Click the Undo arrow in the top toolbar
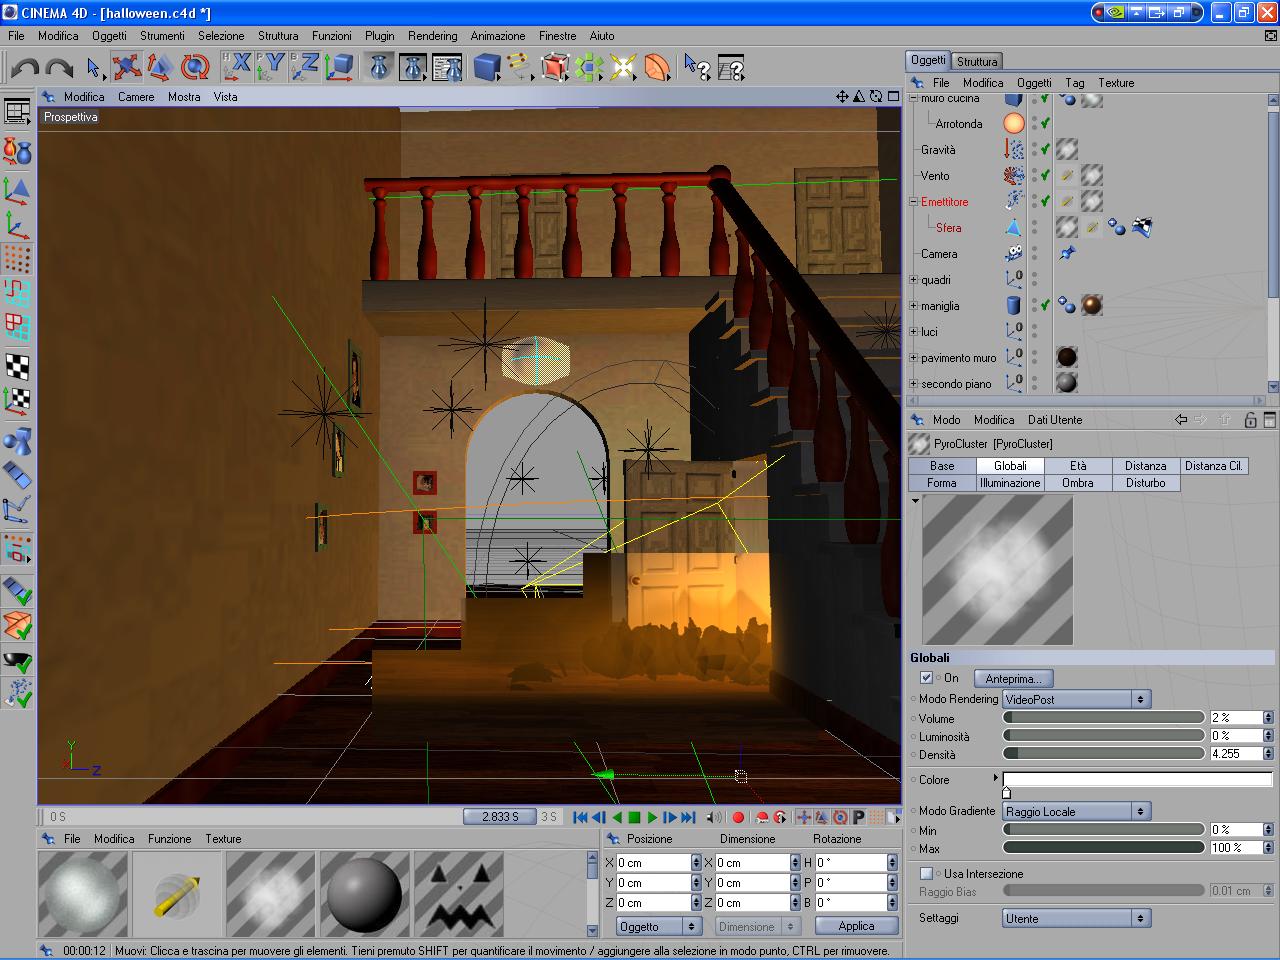The height and width of the screenshot is (960, 1280). pyautogui.click(x=25, y=68)
